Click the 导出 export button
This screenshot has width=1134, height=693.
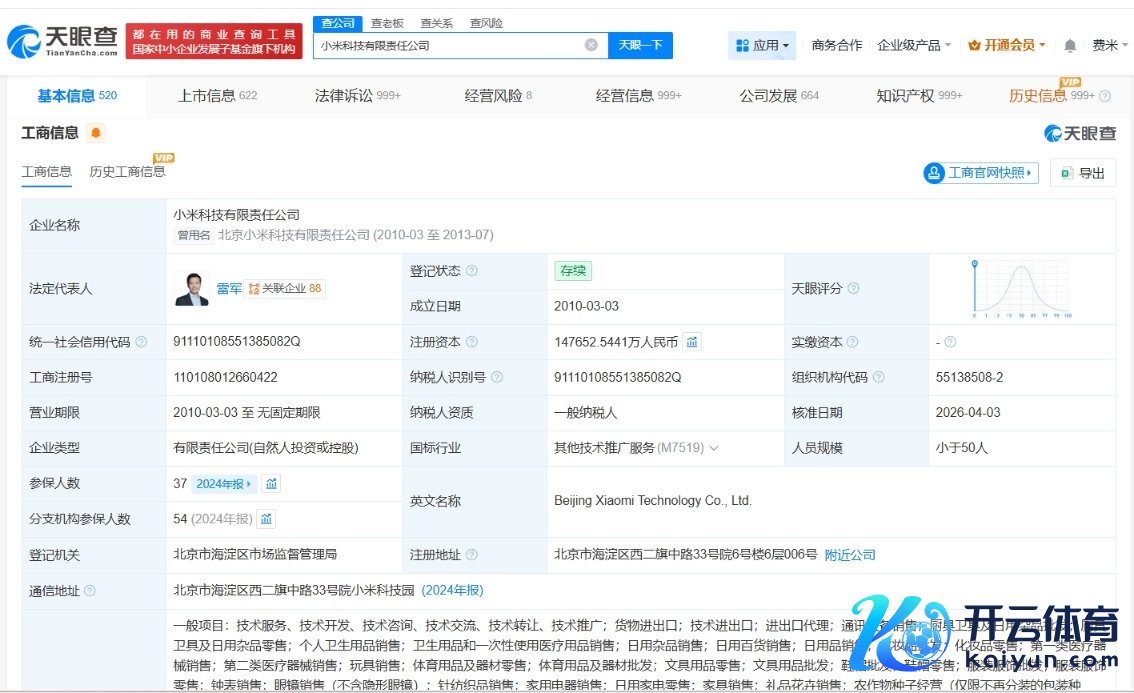1083,173
